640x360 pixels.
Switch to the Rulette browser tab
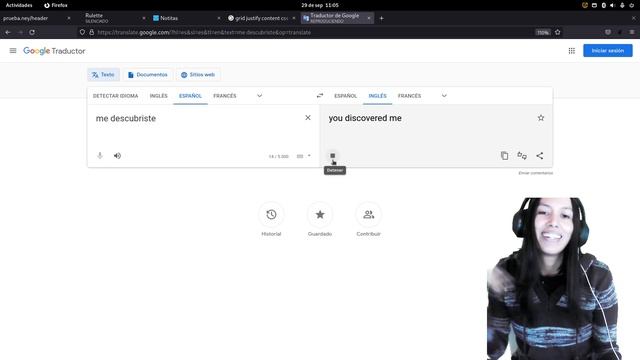[x=114, y=18]
